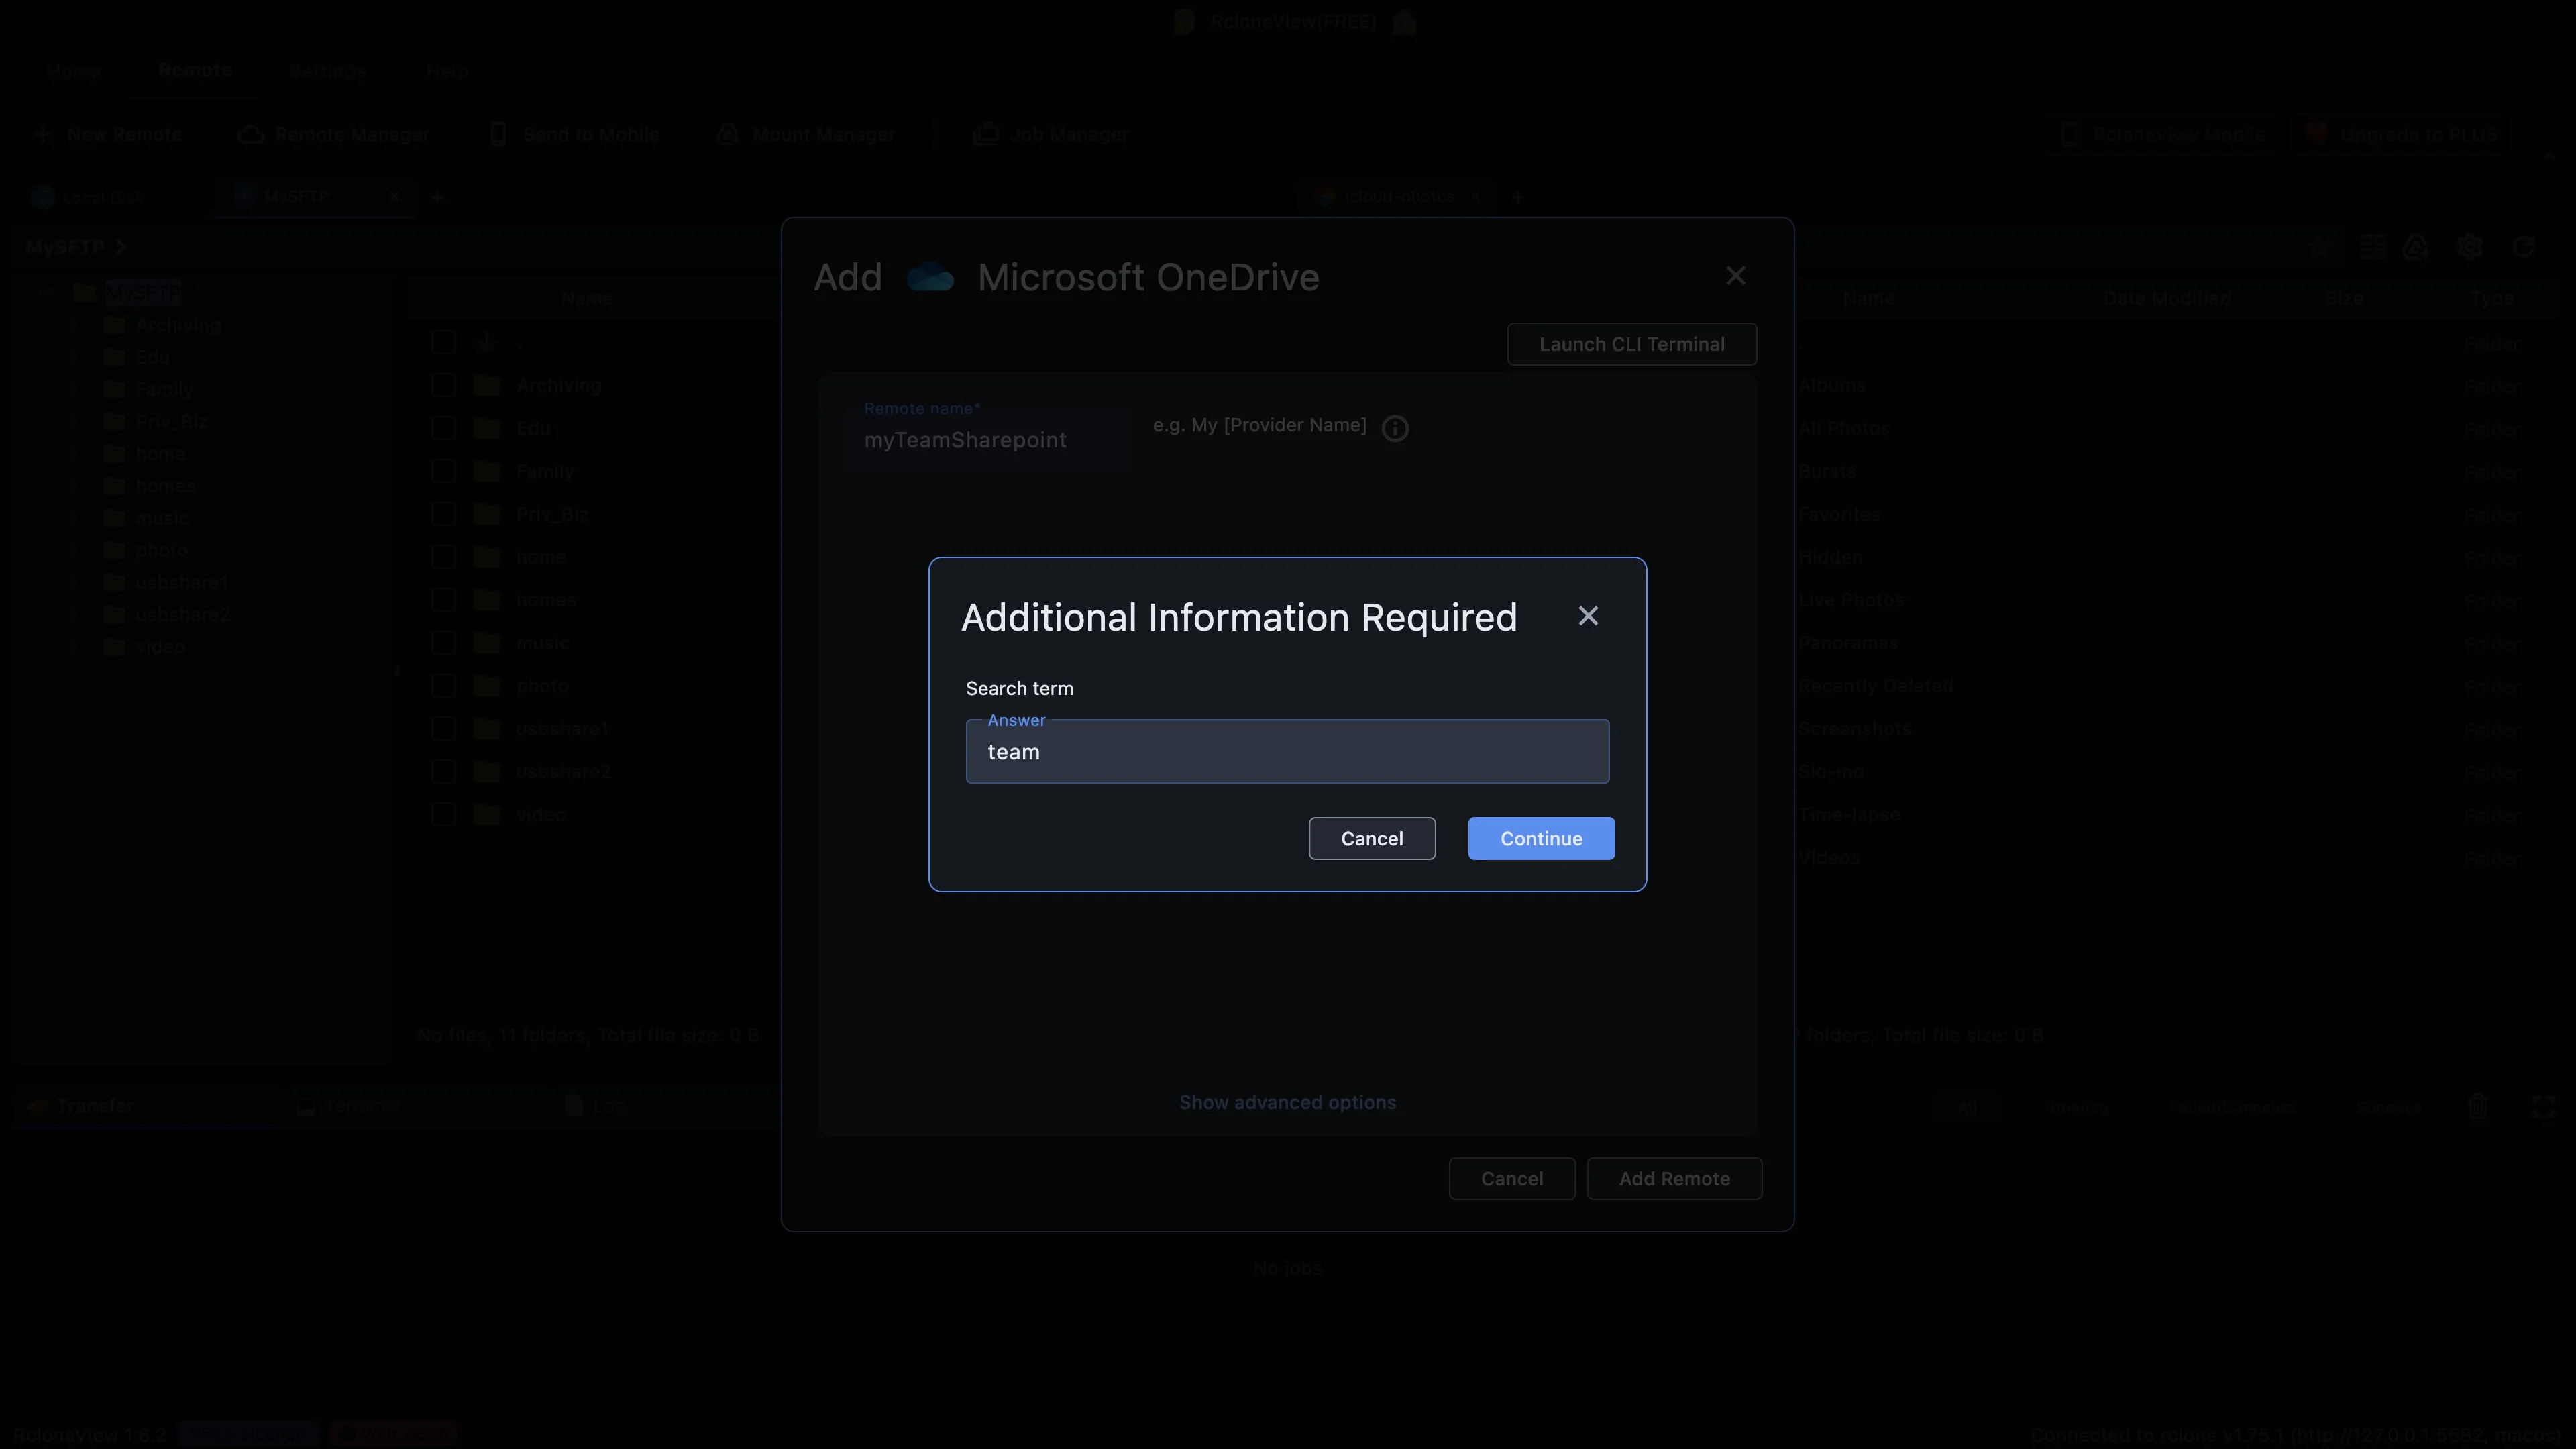Viewport: 2576px width, 1449px height.
Task: Open the right pane settings gear icon
Action: [2470, 246]
